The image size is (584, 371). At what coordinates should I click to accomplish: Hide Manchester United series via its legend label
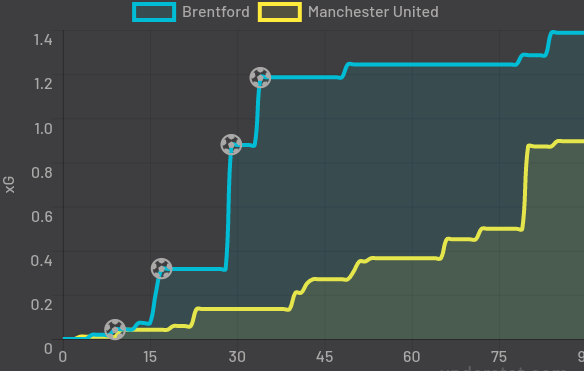click(x=373, y=12)
